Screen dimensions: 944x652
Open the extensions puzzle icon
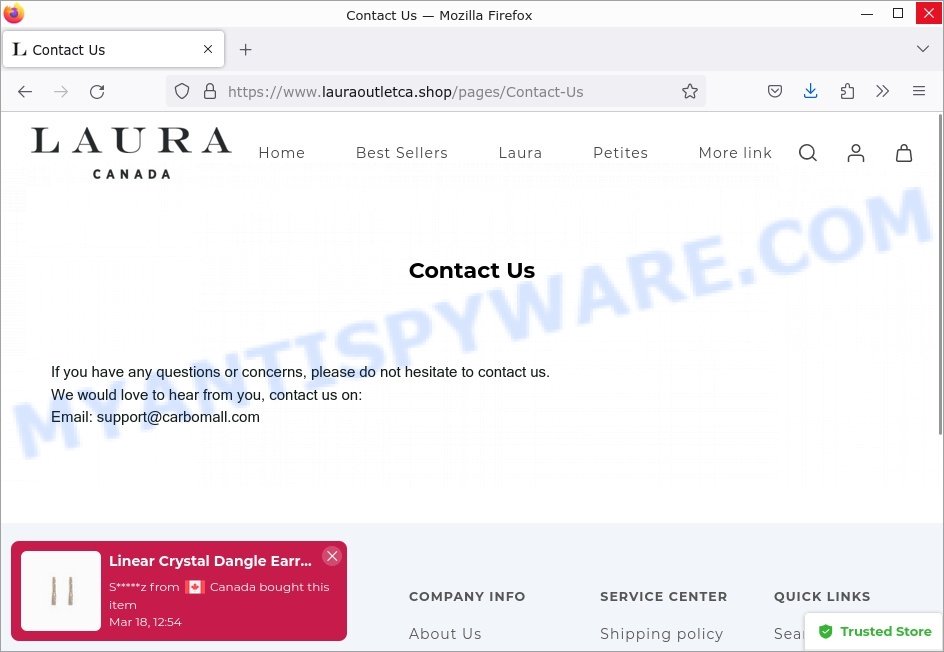(847, 92)
